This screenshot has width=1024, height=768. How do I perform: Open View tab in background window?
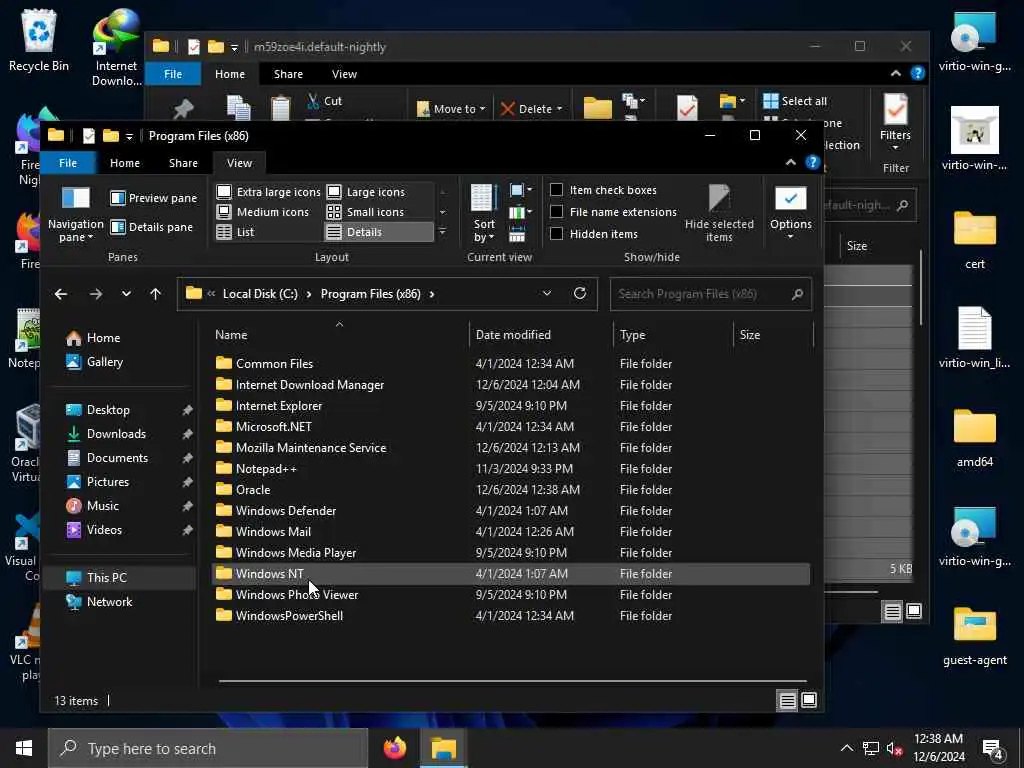pos(344,74)
